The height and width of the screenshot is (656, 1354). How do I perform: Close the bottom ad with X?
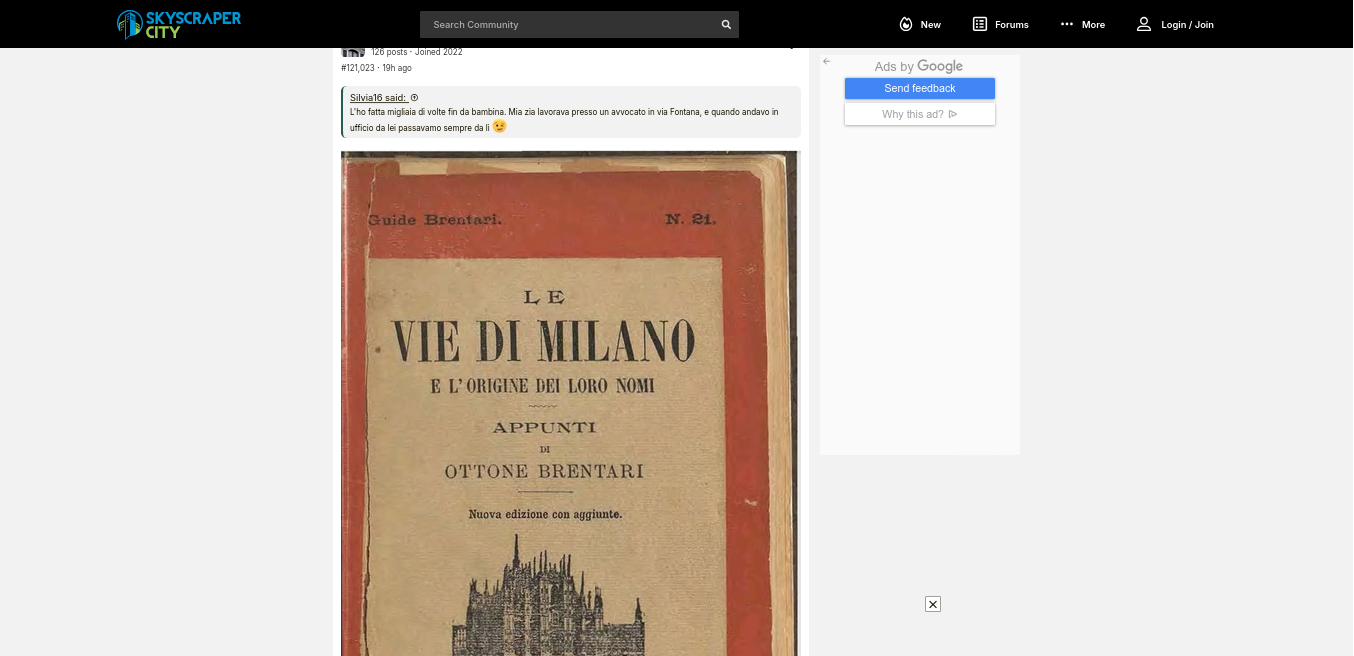pyautogui.click(x=933, y=604)
